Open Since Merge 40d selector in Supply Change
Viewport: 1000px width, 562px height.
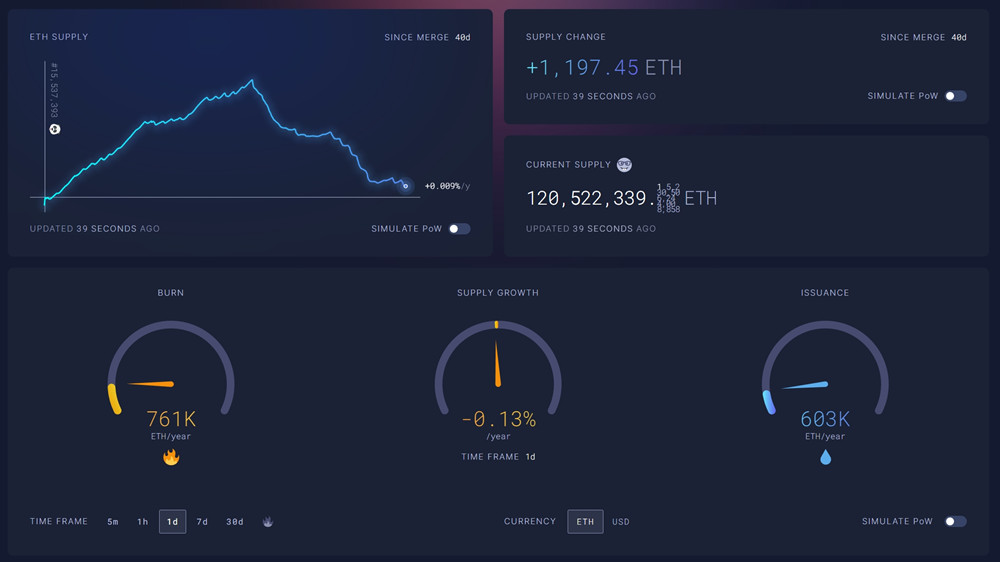point(922,38)
